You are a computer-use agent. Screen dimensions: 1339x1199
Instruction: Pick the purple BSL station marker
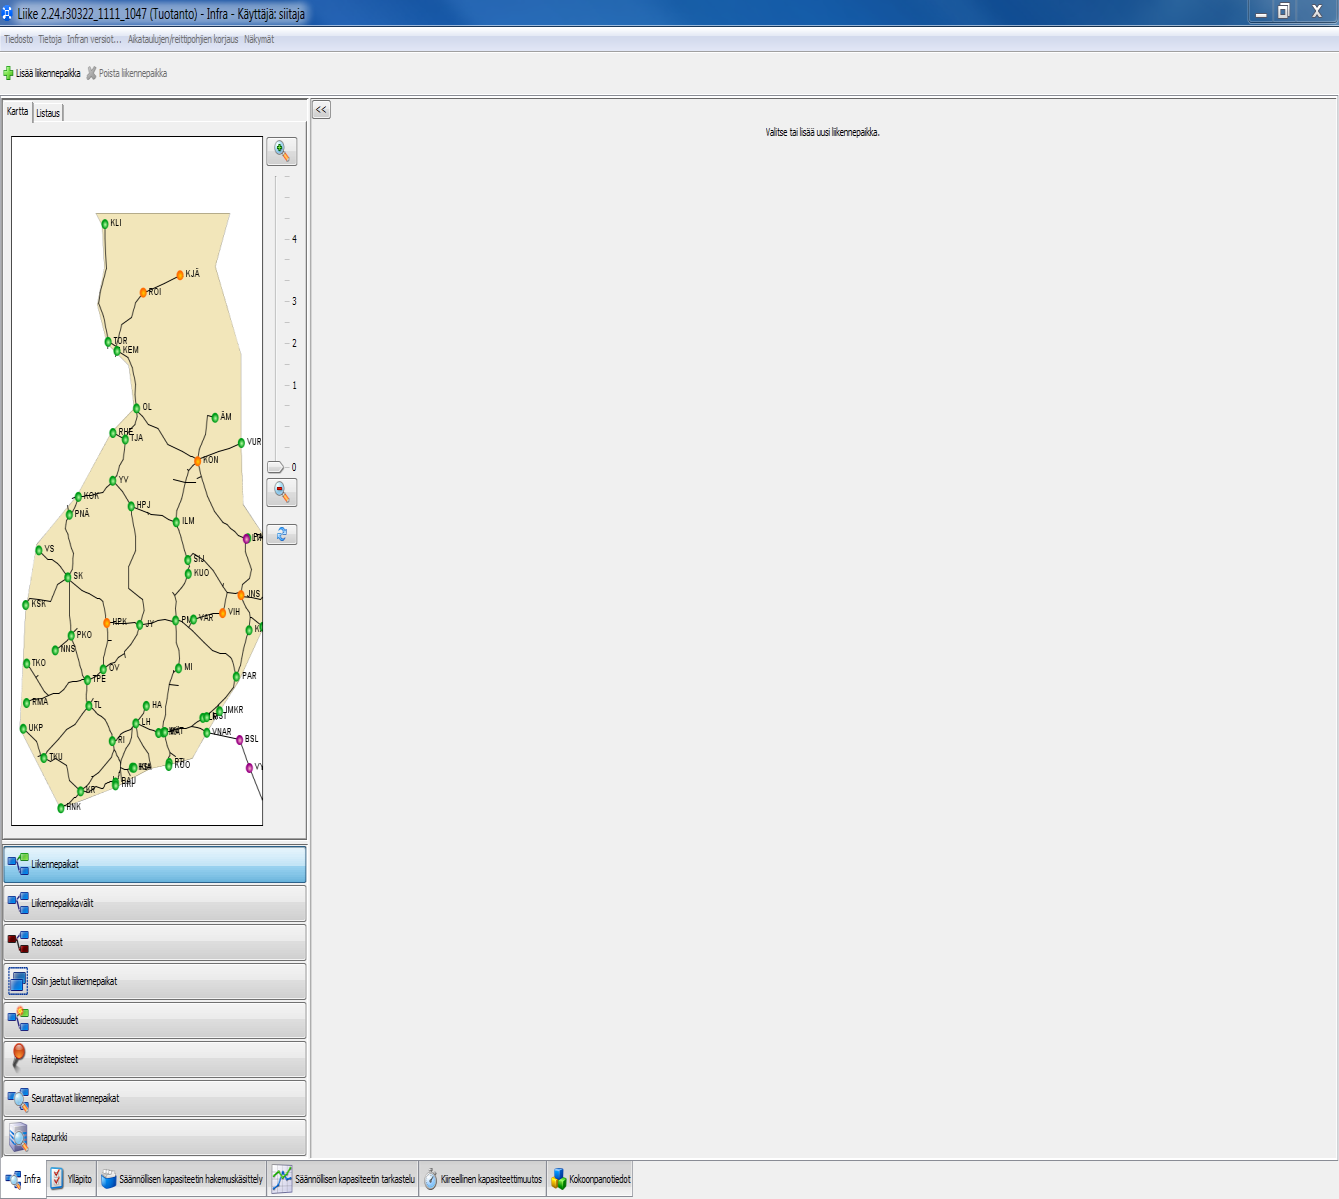[x=240, y=740]
